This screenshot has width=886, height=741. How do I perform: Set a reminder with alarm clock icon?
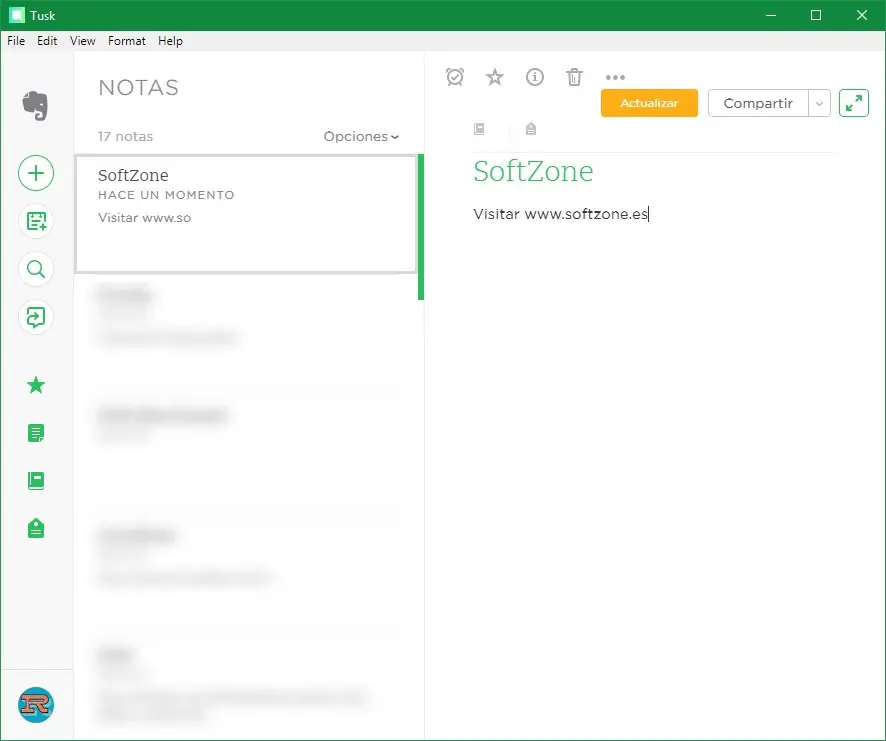[x=455, y=77]
